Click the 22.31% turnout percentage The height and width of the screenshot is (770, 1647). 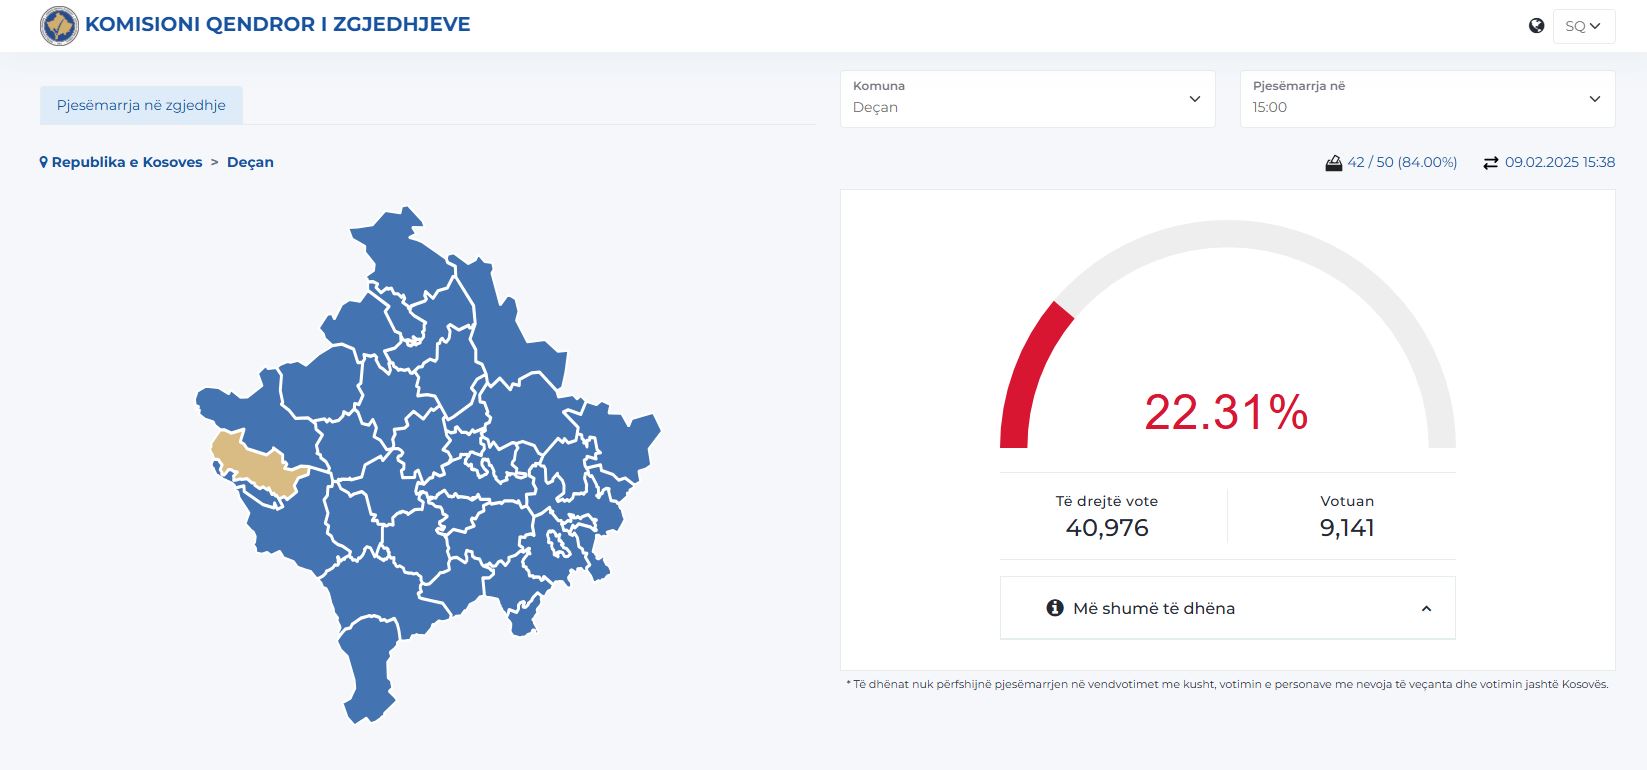point(1226,412)
